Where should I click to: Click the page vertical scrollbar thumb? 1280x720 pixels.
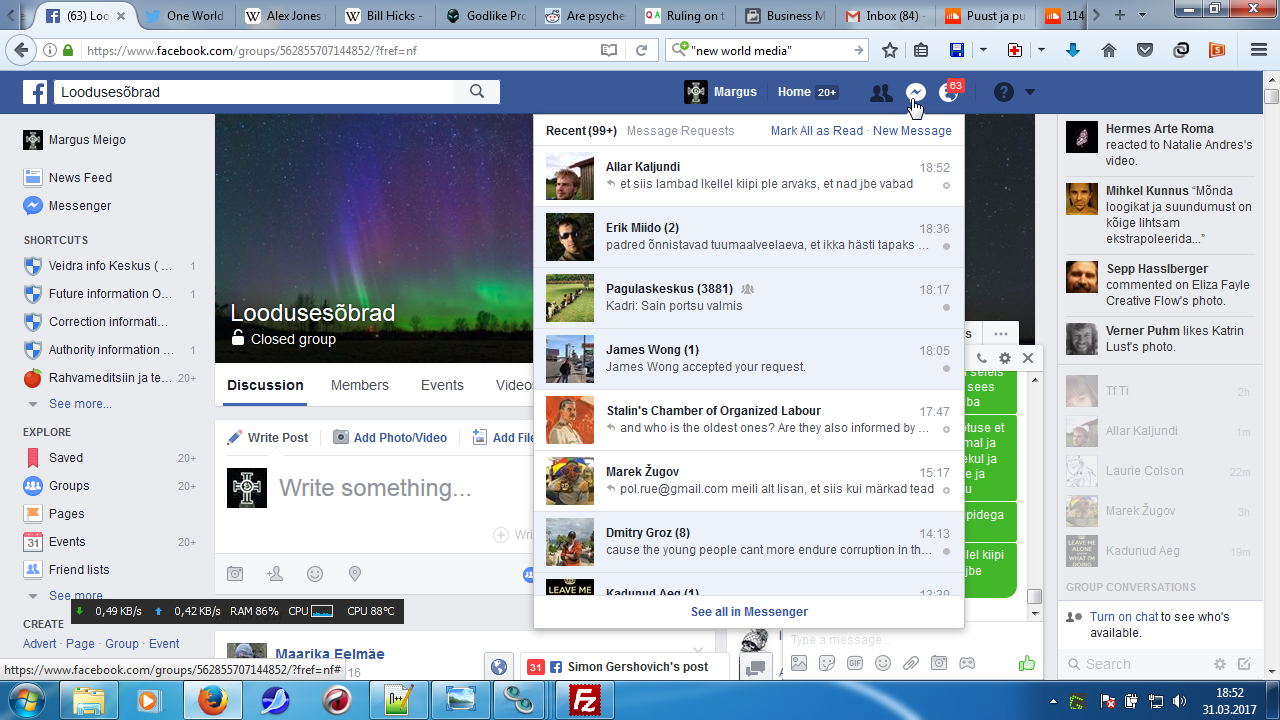1271,98
